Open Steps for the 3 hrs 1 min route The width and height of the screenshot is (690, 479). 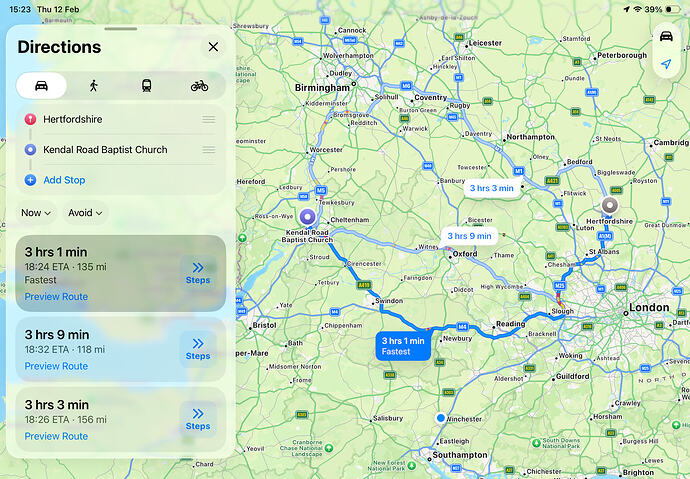pos(198,273)
